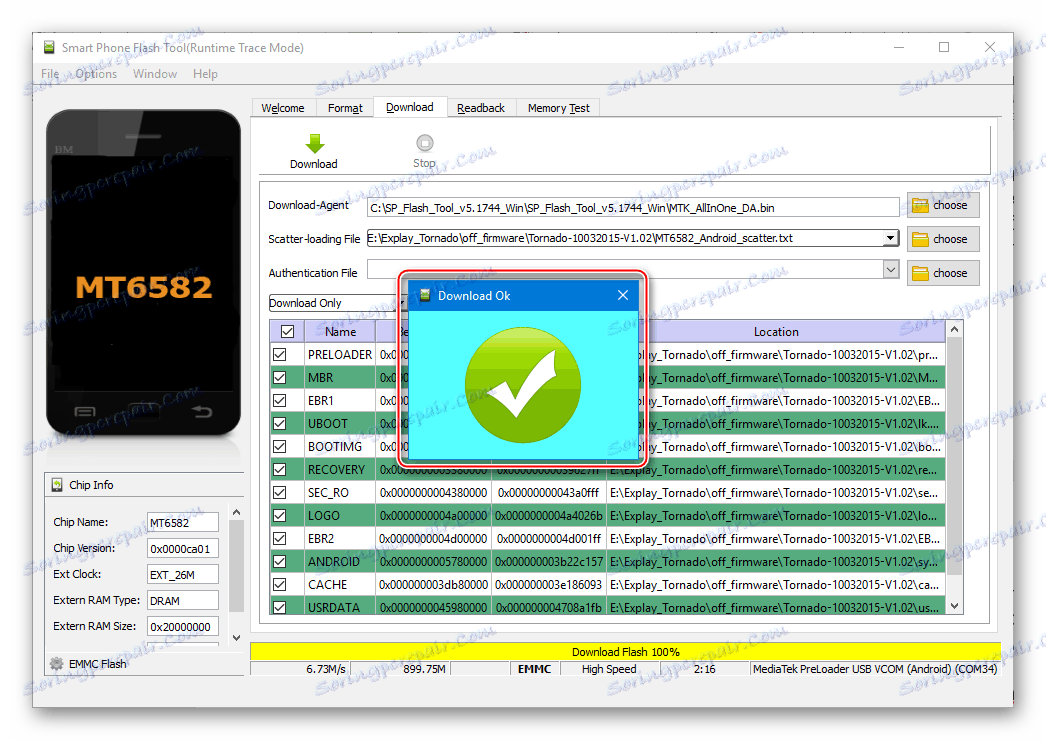Select the CACHE begin address 0x000000003db80000
Screen dimensions: 1046x740
(434, 585)
